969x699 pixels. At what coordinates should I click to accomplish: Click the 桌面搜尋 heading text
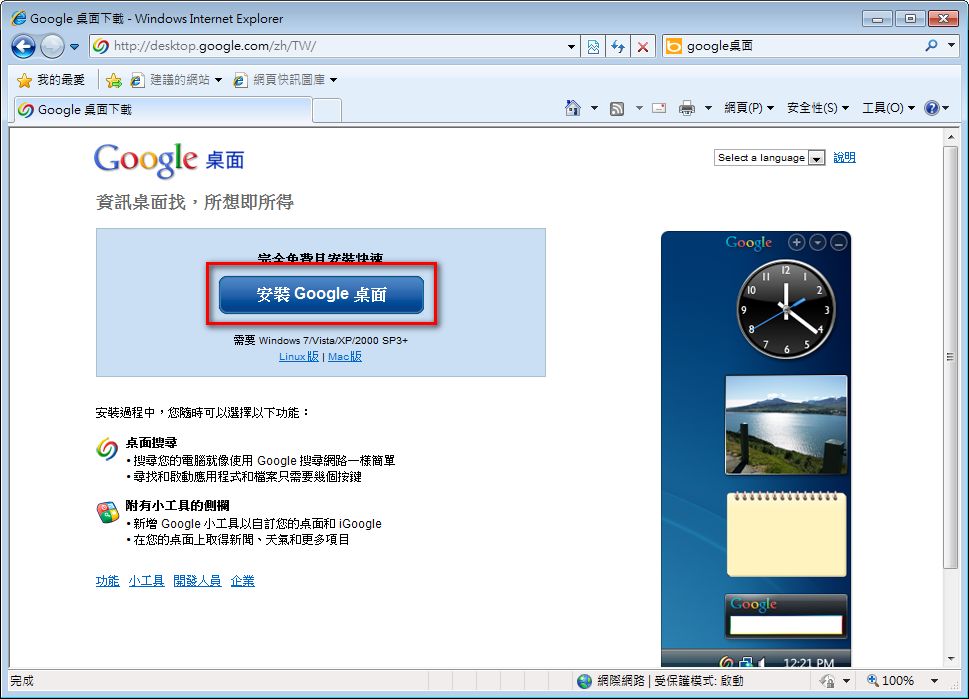pos(151,443)
